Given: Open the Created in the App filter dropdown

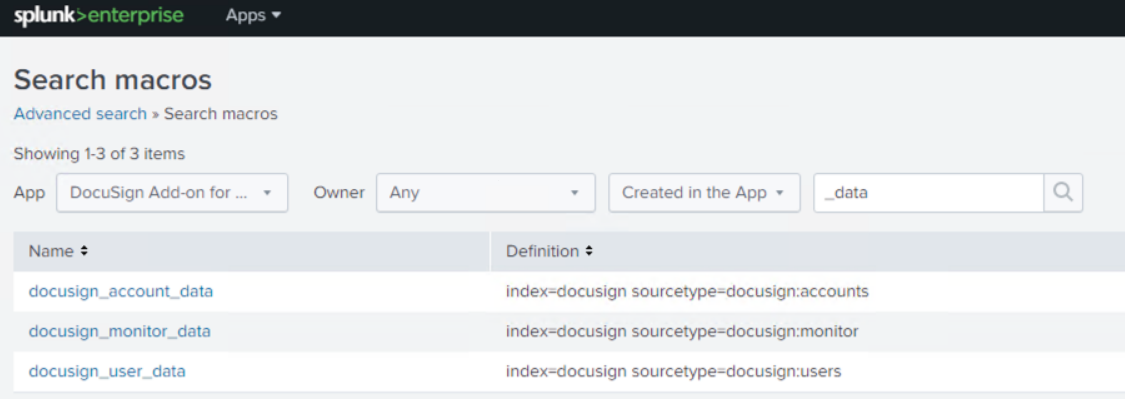Looking at the screenshot, I should (704, 192).
